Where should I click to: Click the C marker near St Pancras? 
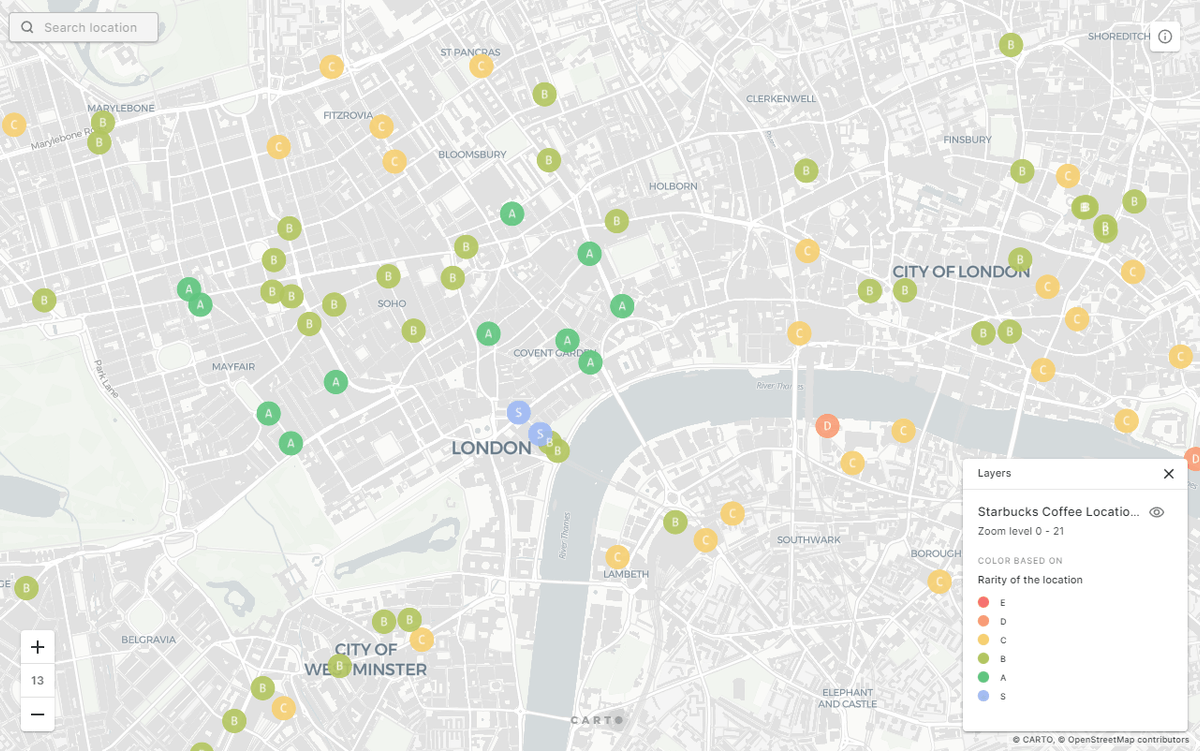click(x=481, y=67)
